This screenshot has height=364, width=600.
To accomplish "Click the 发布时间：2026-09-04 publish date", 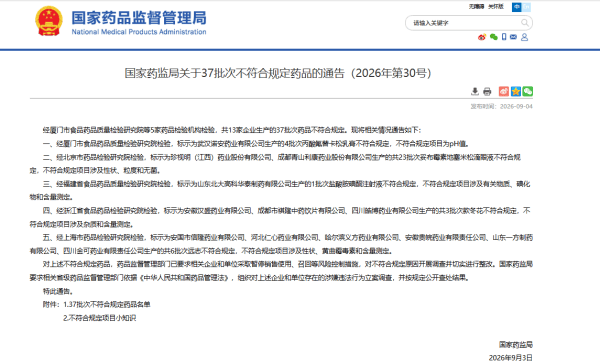I will coord(501,106).
